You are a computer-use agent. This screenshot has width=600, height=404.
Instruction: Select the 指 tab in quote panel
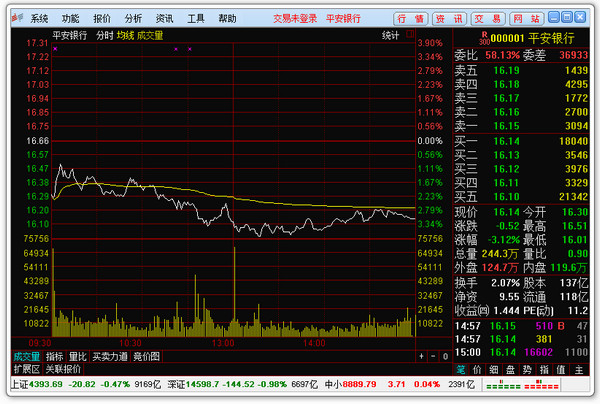[544, 370]
